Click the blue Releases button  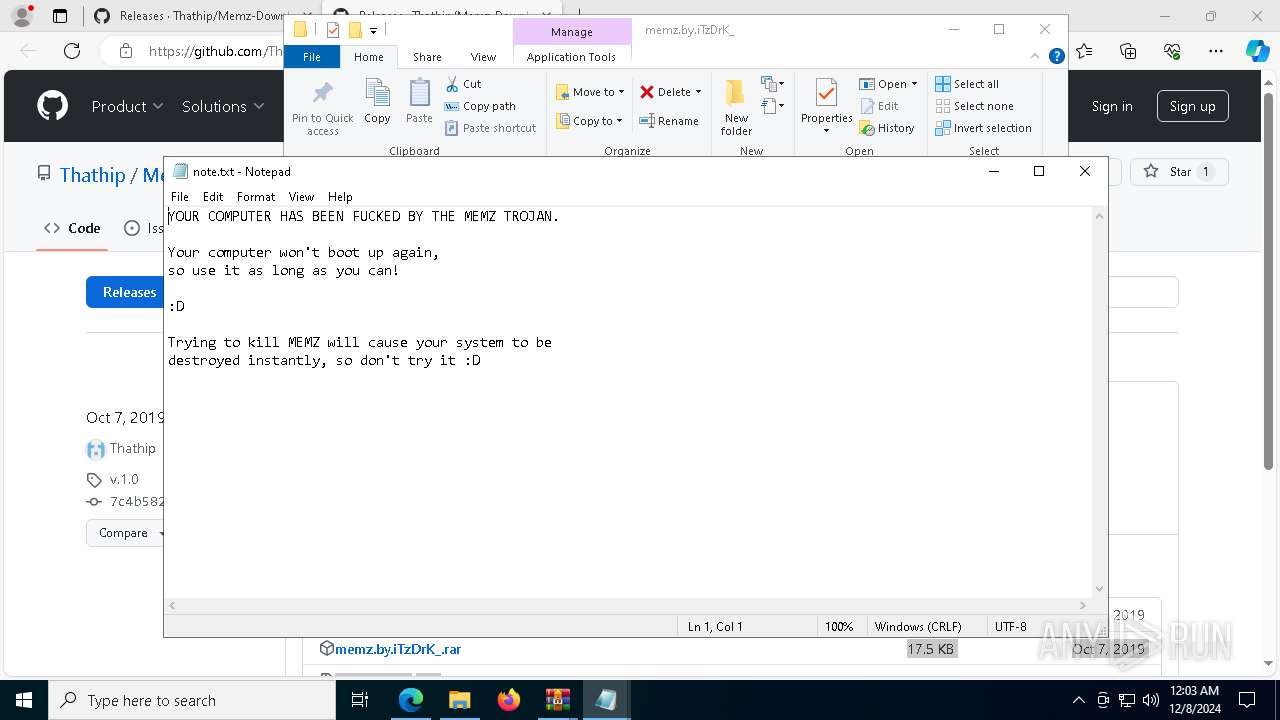[126, 292]
